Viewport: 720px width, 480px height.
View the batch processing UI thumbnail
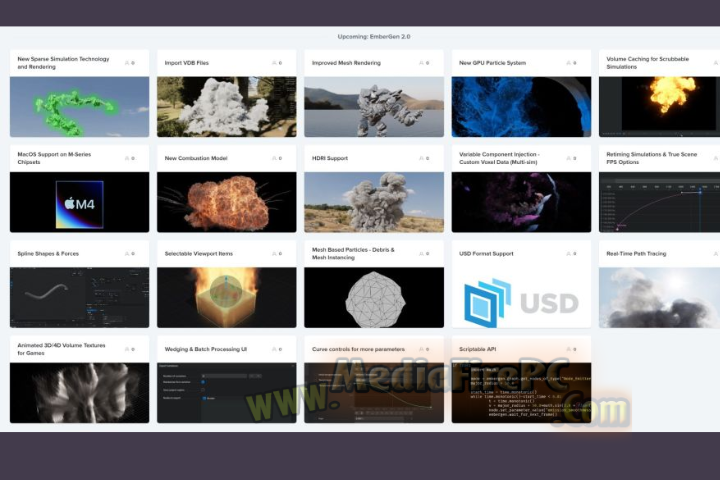click(x=227, y=393)
